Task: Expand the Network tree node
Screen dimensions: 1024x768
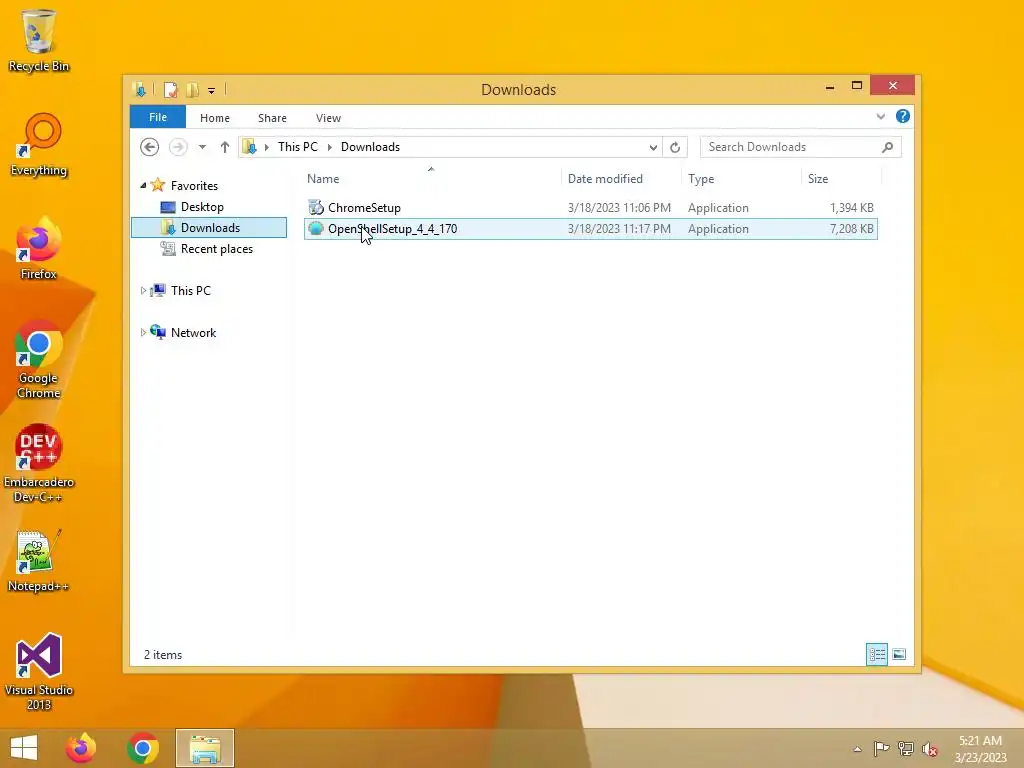Action: click(x=143, y=332)
